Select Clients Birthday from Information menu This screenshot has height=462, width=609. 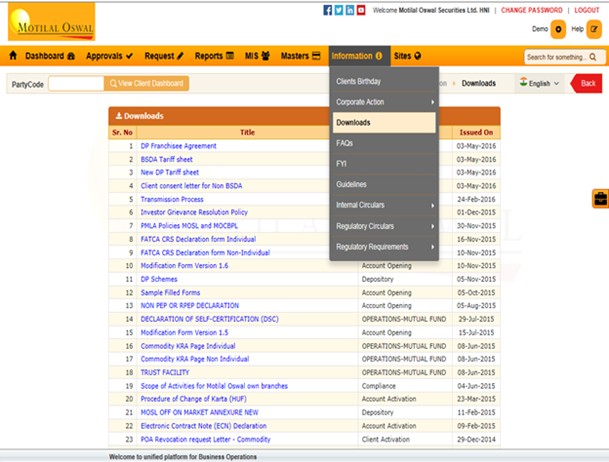point(384,82)
